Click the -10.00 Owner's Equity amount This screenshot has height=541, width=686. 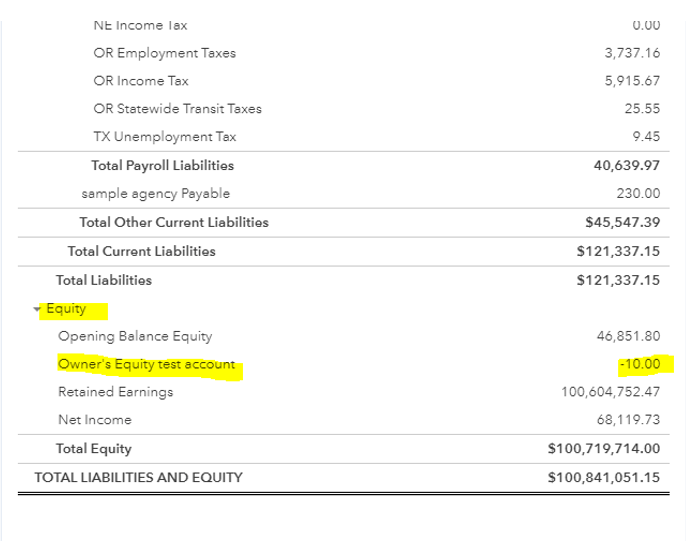point(640,364)
